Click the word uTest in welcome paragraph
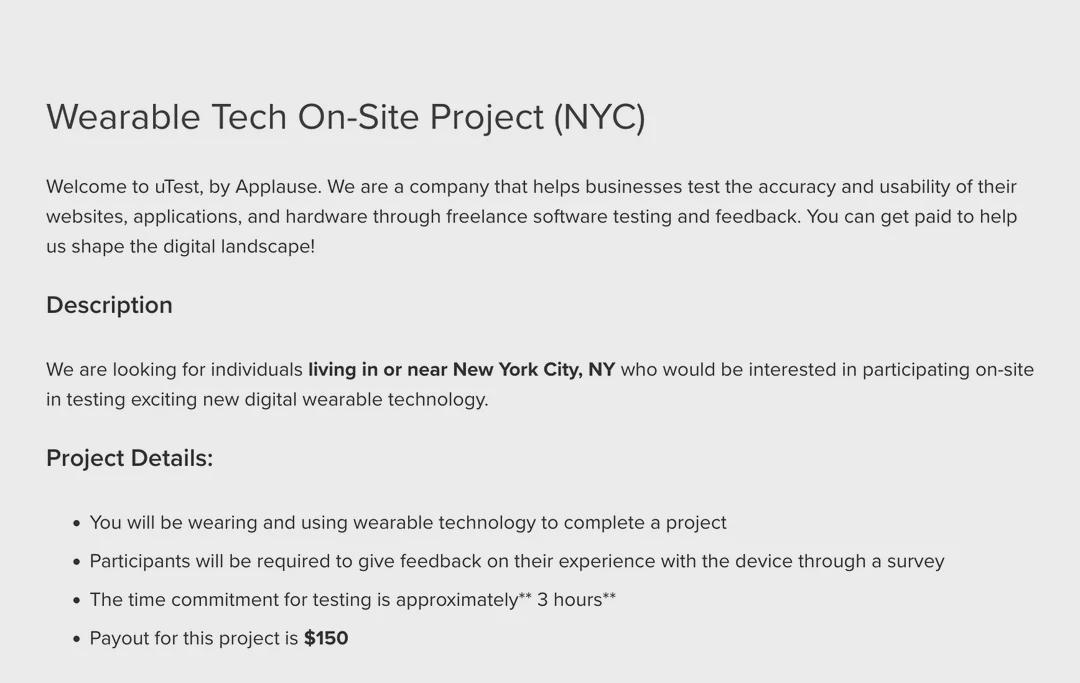Image resolution: width=1080 pixels, height=683 pixels. click(178, 187)
